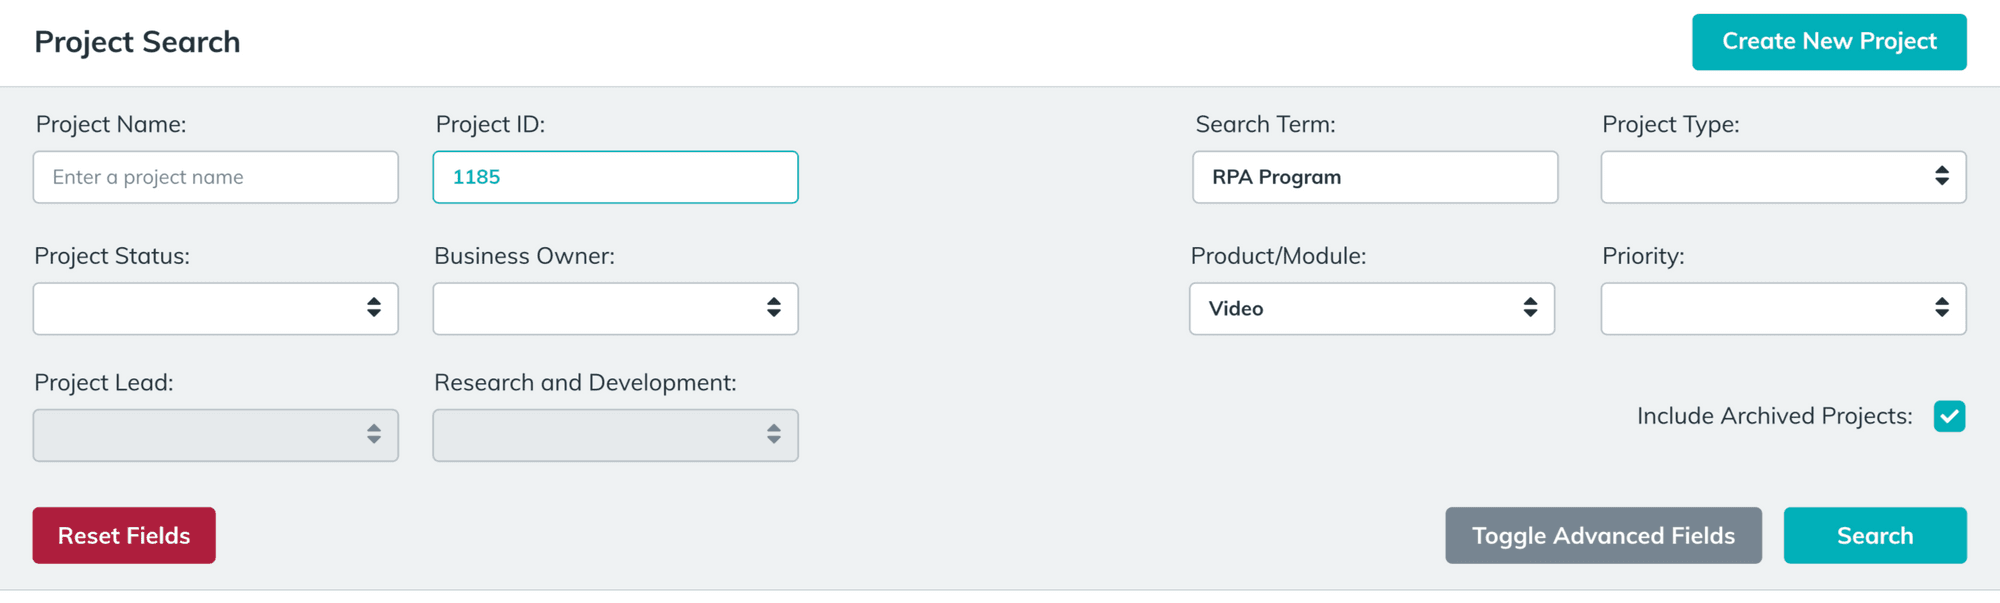Click the Priority dropdown arrows

click(1941, 308)
